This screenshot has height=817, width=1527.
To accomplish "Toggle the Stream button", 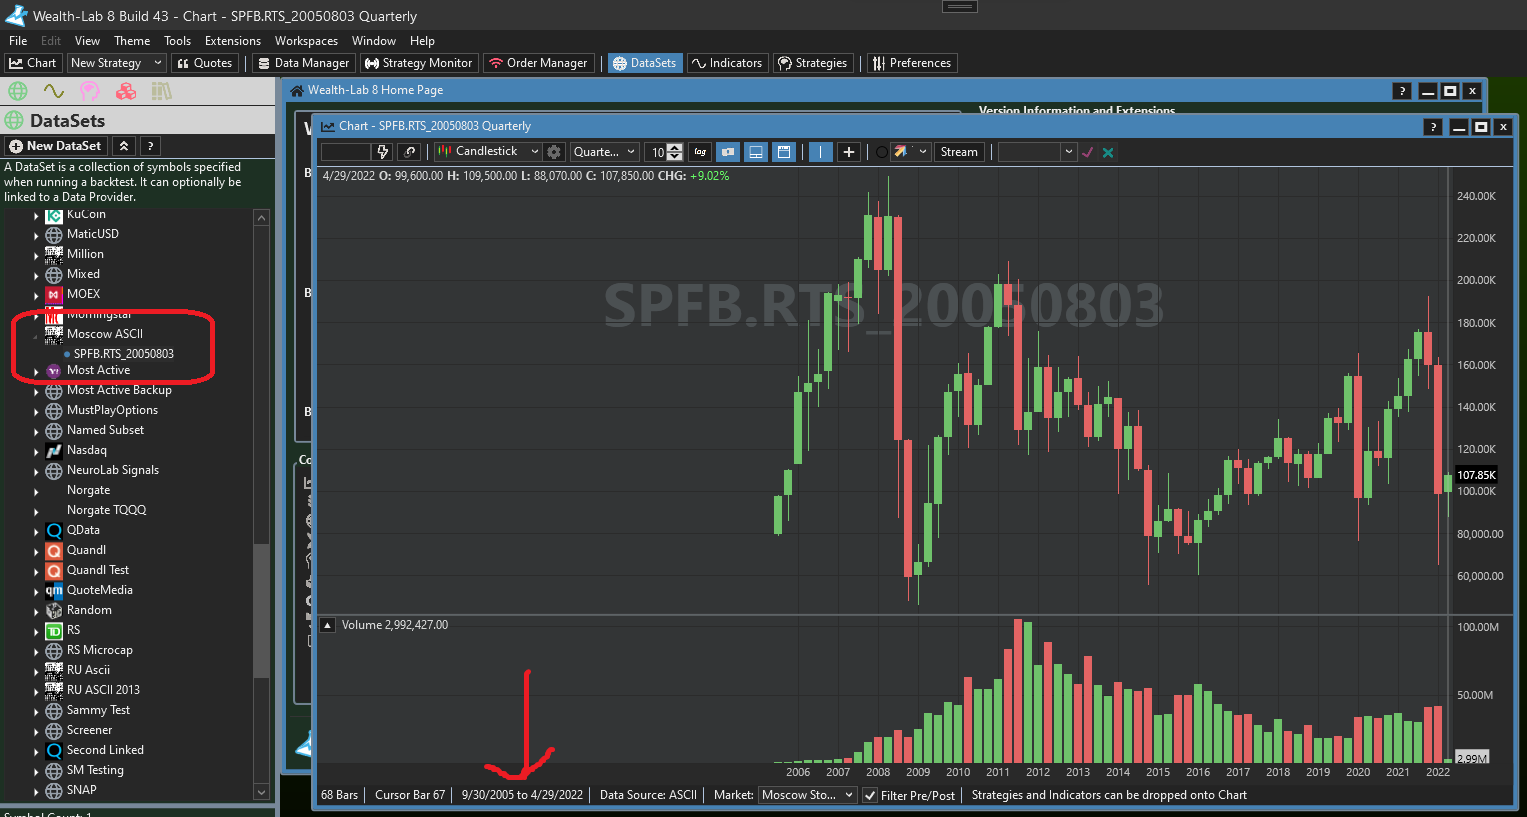I will point(958,152).
